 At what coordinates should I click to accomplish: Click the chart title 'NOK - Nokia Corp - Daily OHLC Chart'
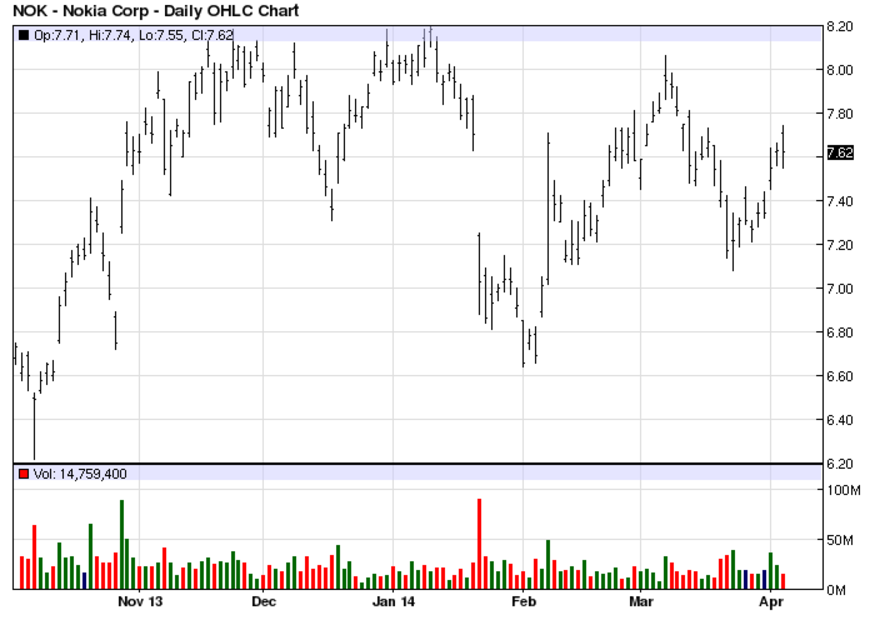click(156, 11)
